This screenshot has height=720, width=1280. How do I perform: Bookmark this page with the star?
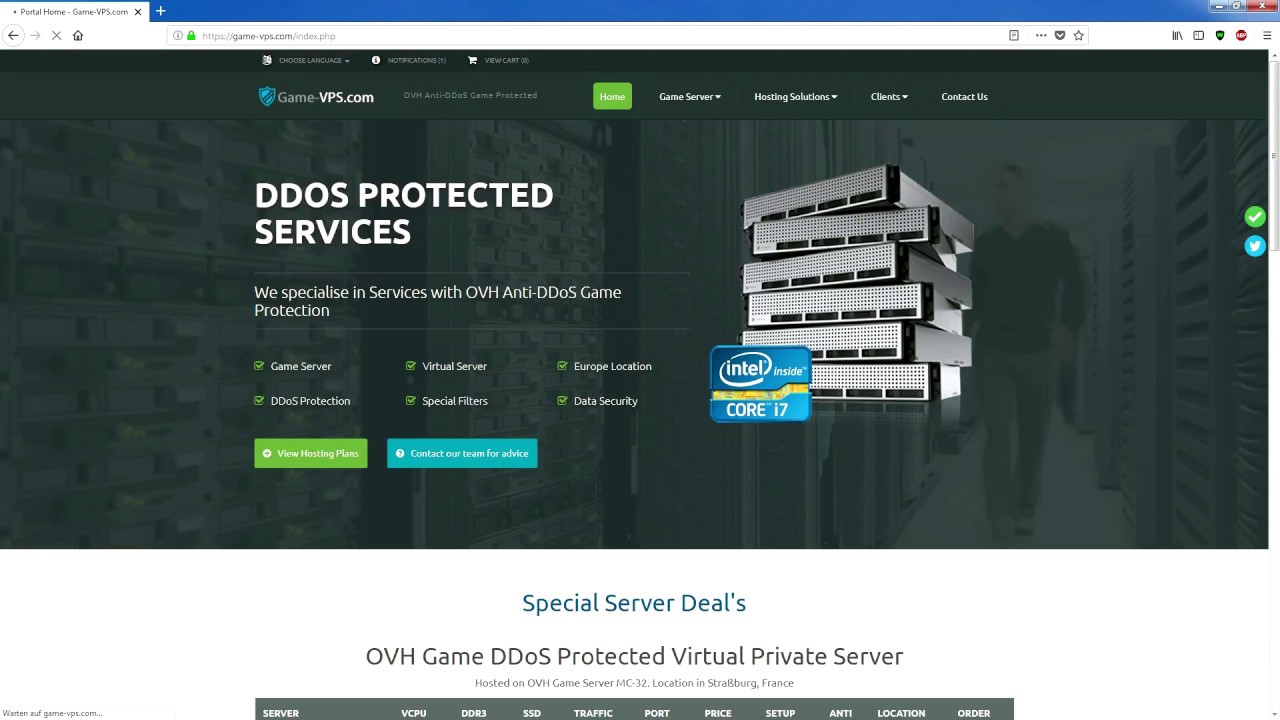[1079, 35]
